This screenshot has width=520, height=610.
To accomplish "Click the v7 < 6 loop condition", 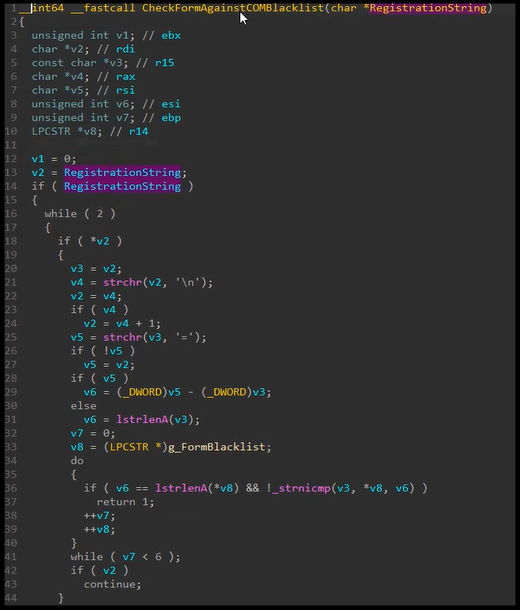I will pyautogui.click(x=142, y=557).
